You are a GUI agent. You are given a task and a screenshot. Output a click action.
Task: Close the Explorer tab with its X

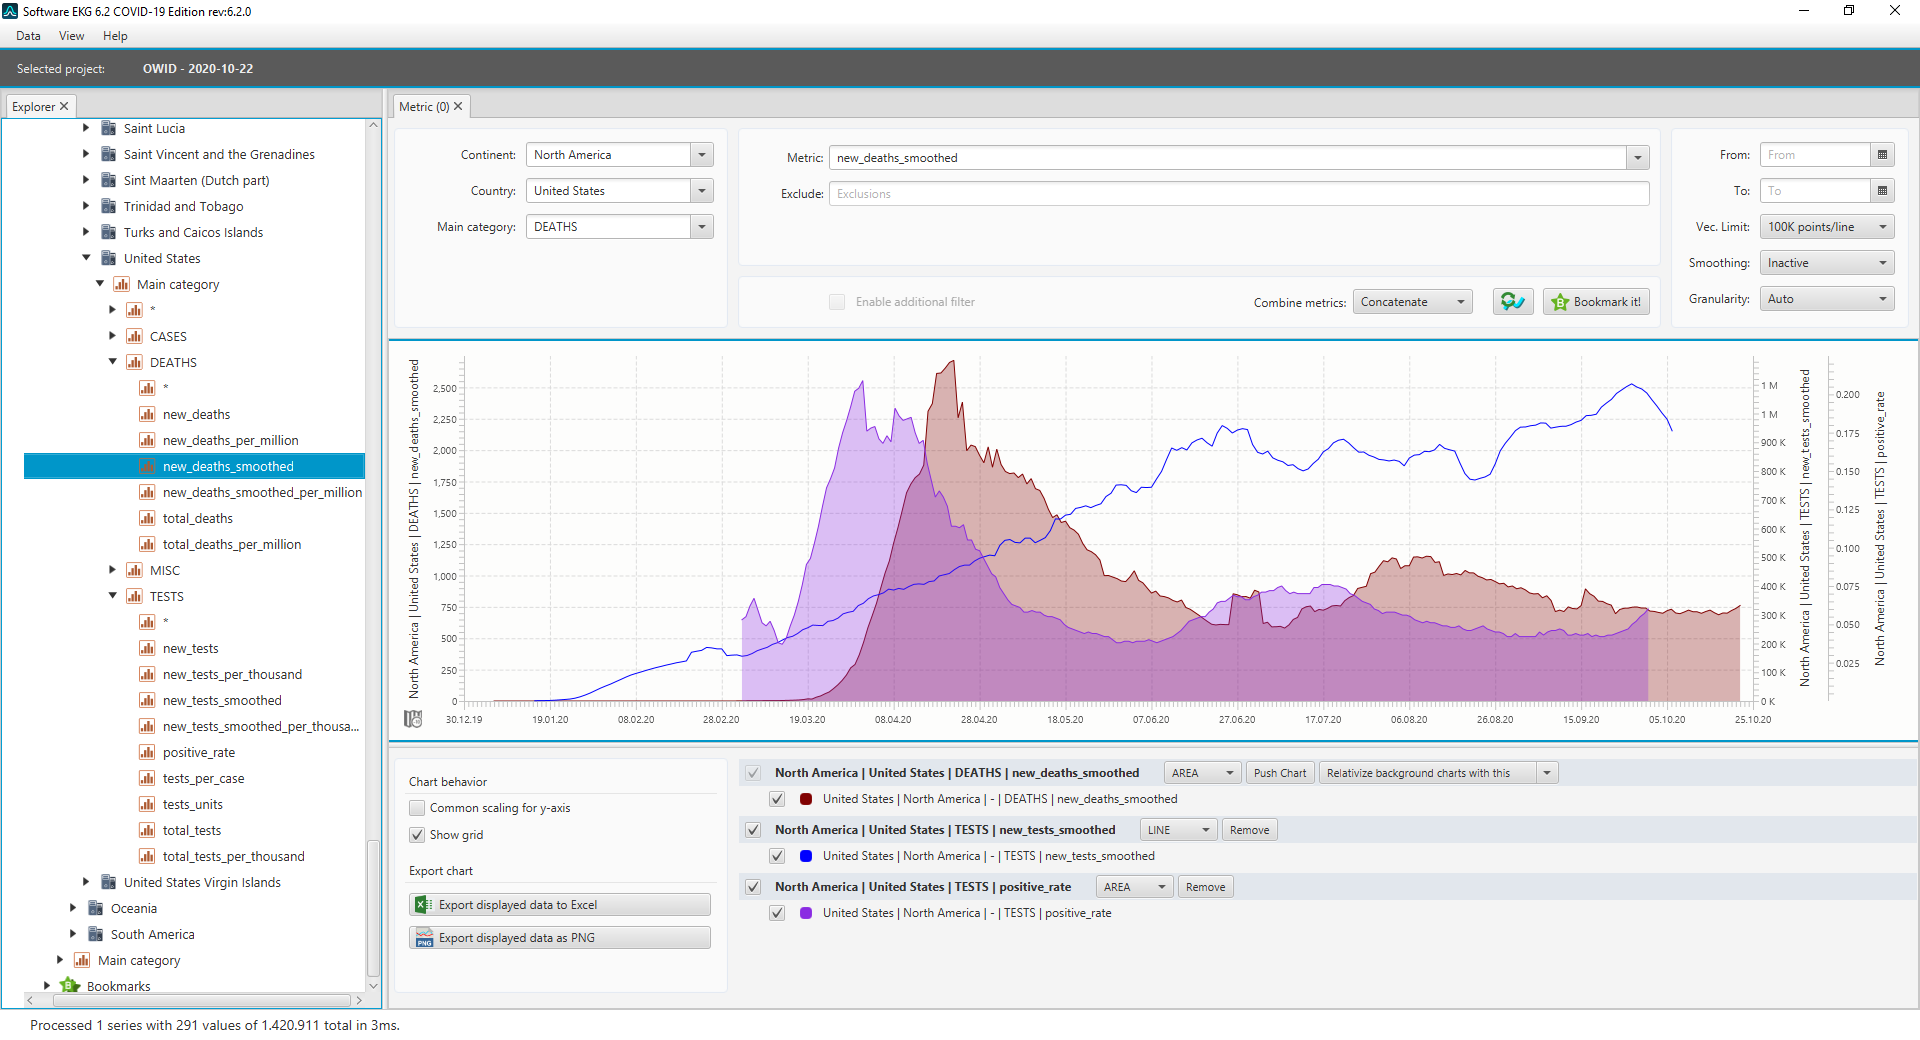coord(64,107)
